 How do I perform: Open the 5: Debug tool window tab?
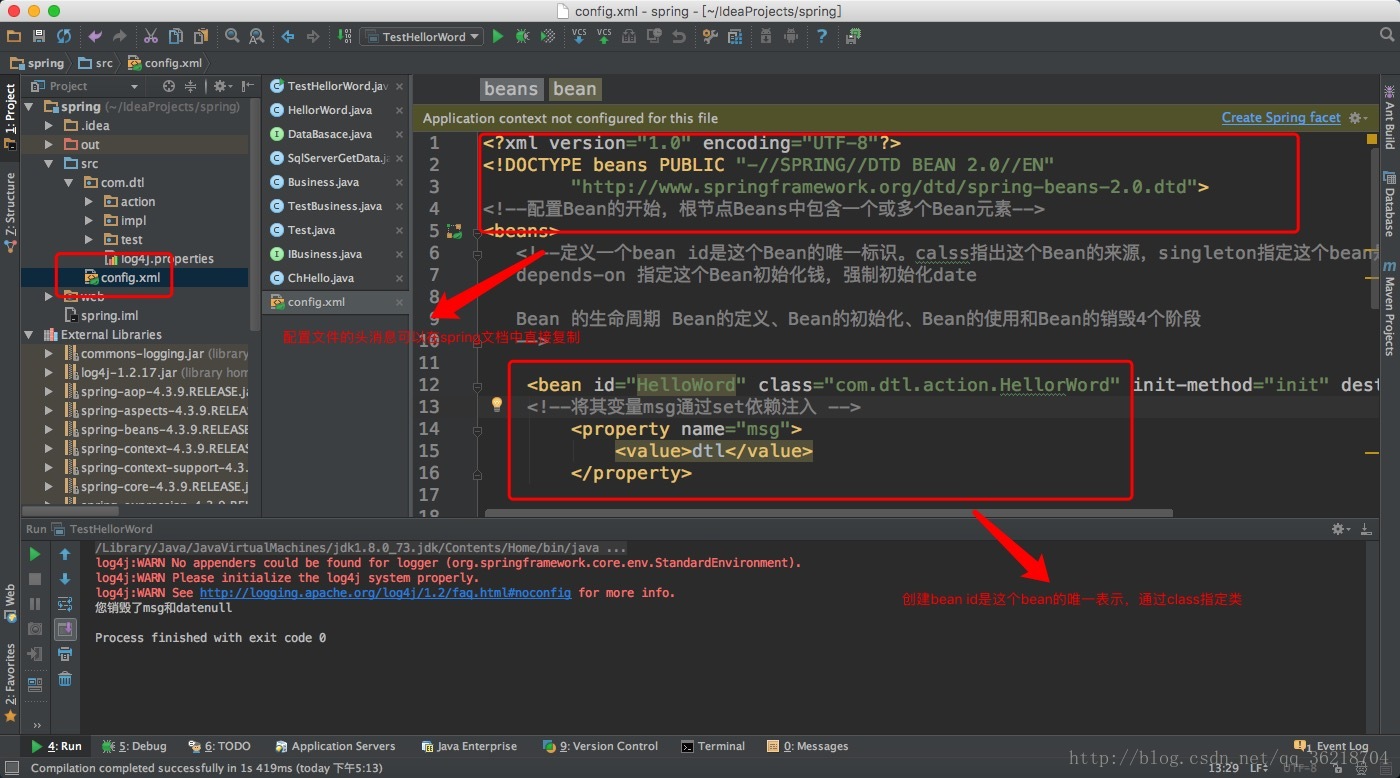tap(134, 746)
